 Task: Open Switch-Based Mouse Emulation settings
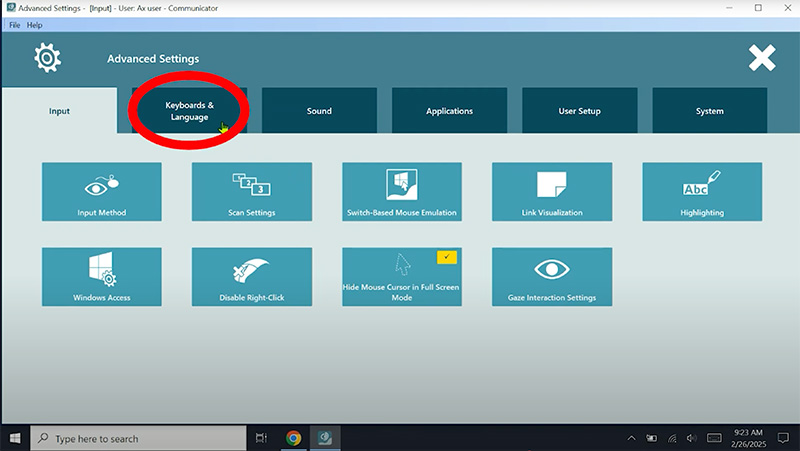[401, 191]
